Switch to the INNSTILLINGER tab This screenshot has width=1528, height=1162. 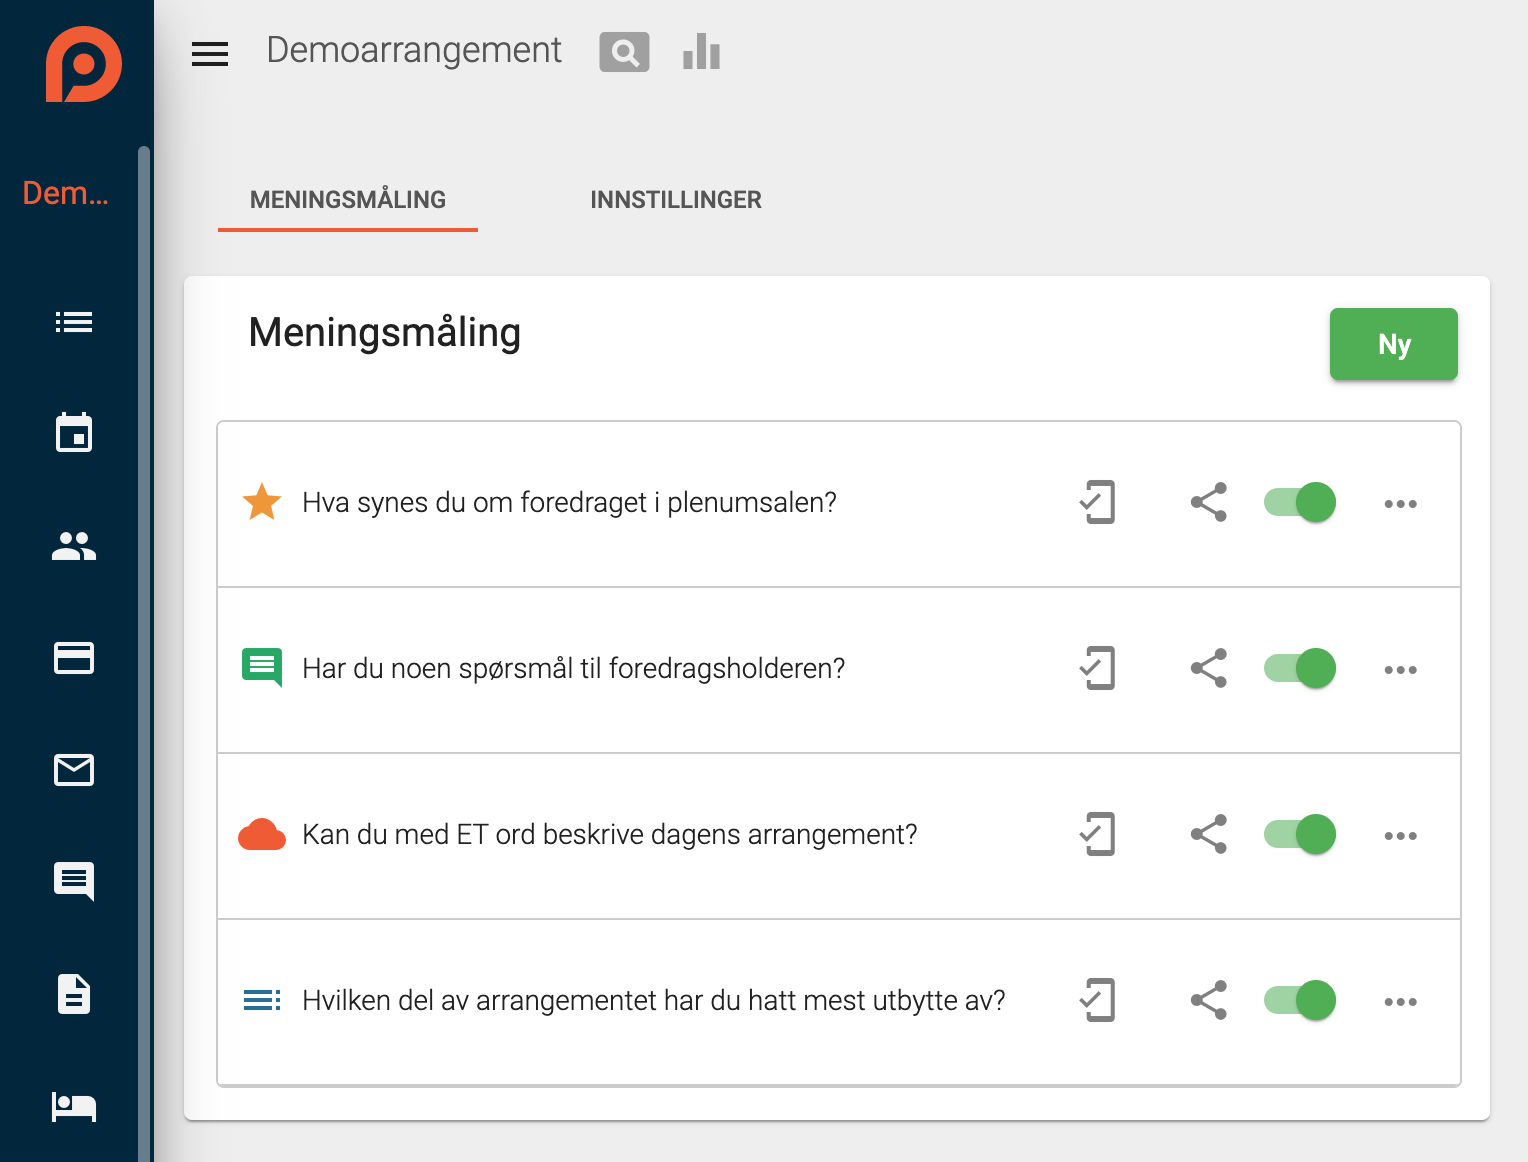[x=676, y=200]
